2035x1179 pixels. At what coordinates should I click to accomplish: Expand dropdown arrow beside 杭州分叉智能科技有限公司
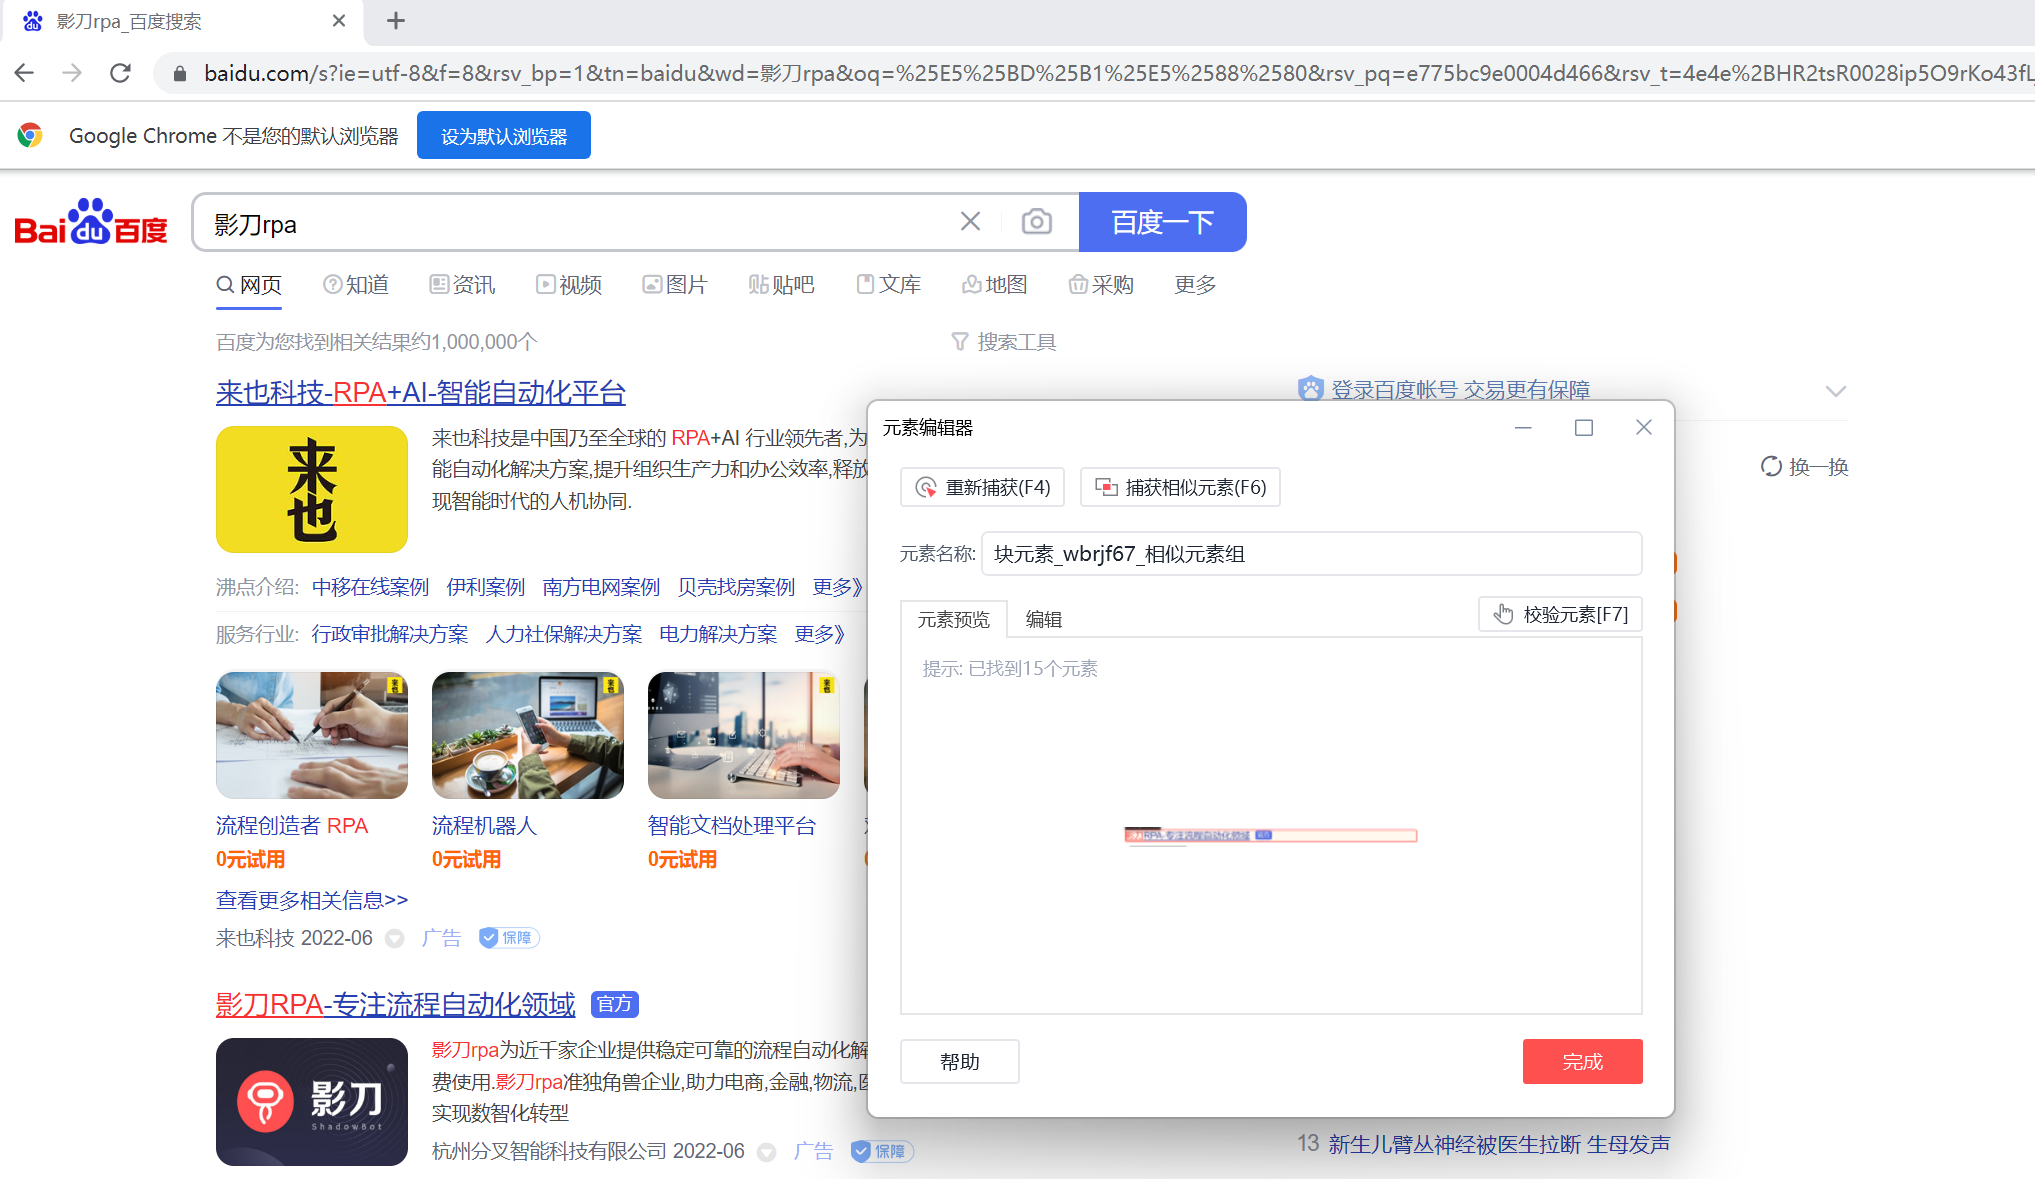(x=767, y=1152)
